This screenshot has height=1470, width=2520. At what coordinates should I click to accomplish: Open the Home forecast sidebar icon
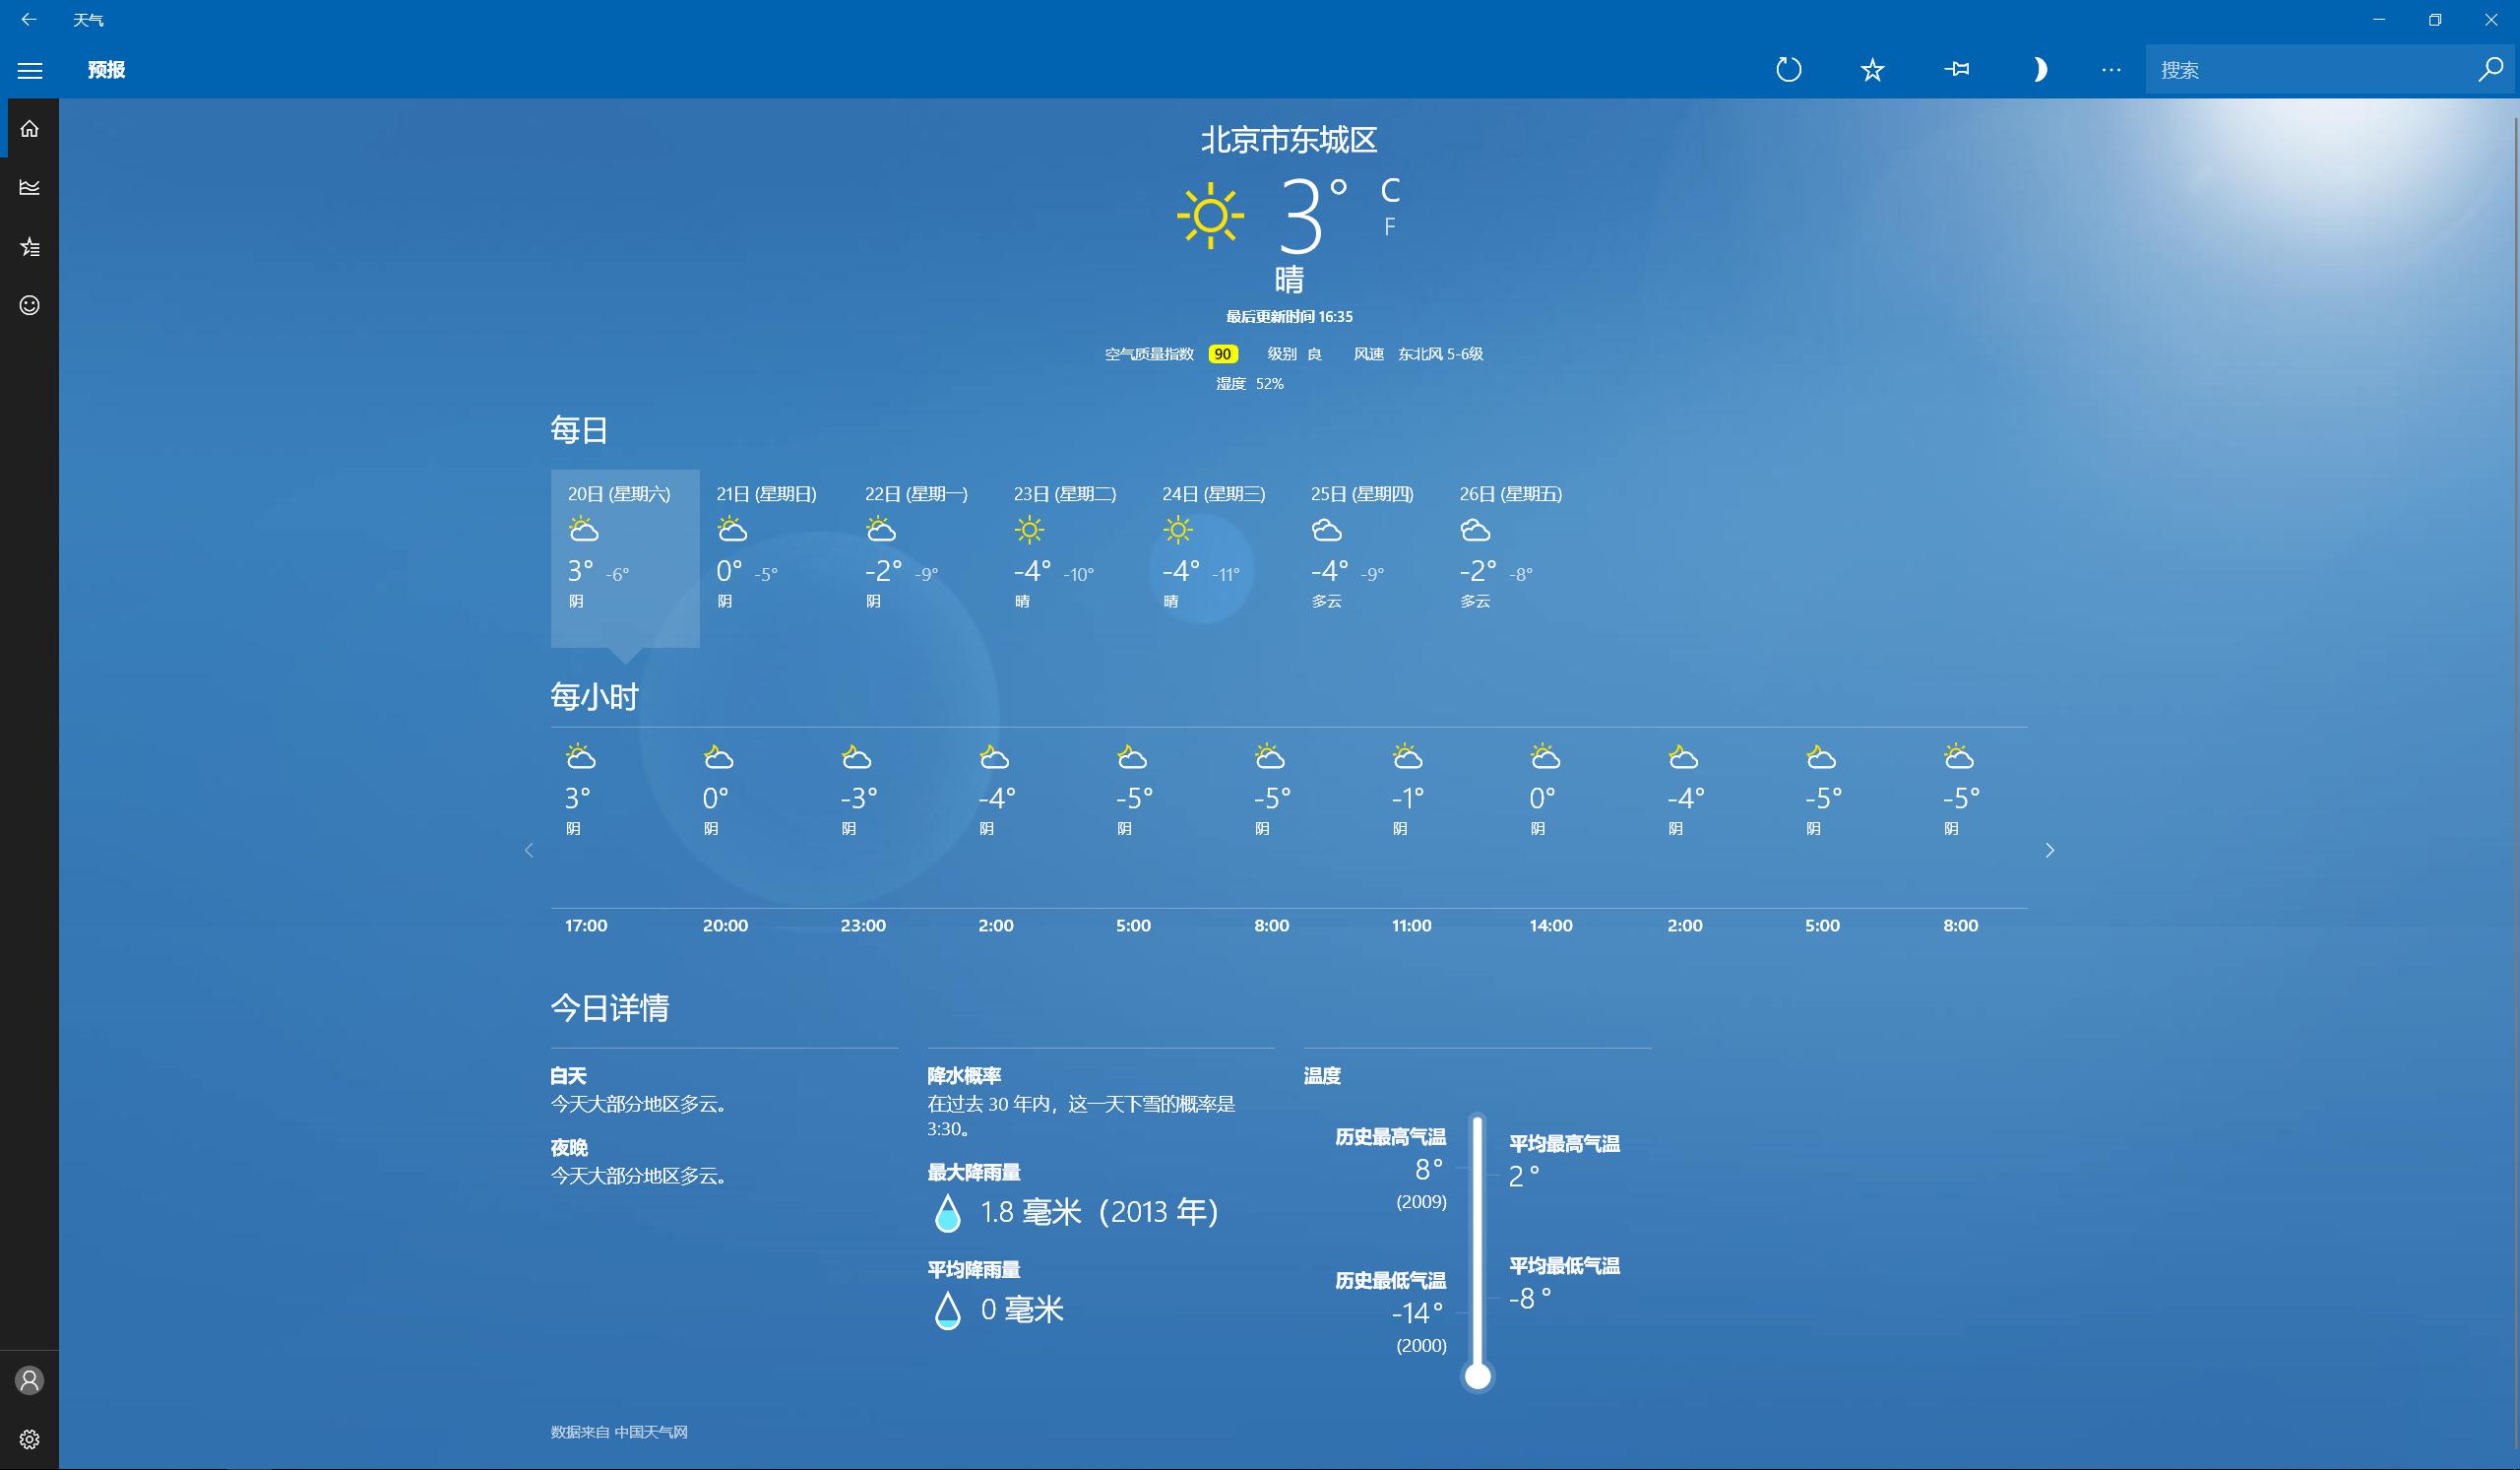(30, 129)
